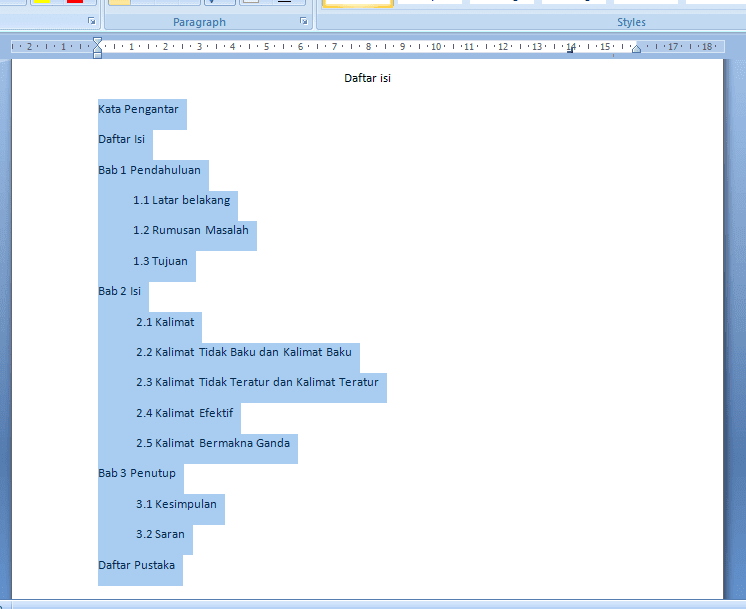This screenshot has height=609, width=746.
Task: Click the "Bab 2 Isi" line
Action: [119, 291]
